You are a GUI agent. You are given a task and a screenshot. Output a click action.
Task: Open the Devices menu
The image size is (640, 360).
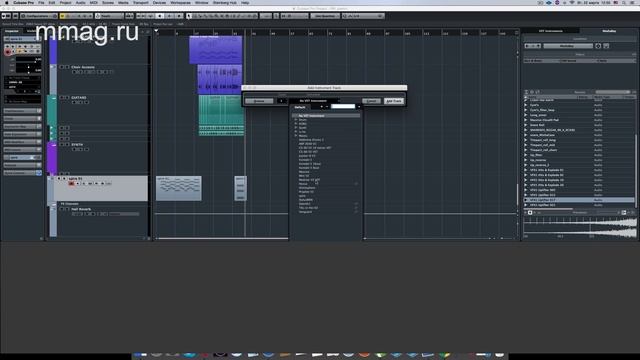(159, 2)
